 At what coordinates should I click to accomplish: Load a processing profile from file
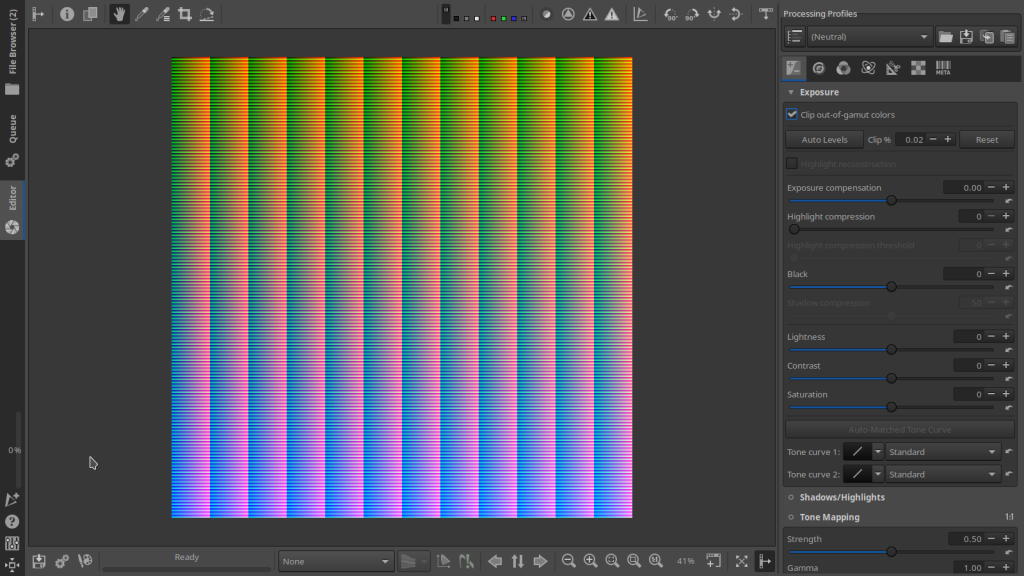tap(945, 37)
